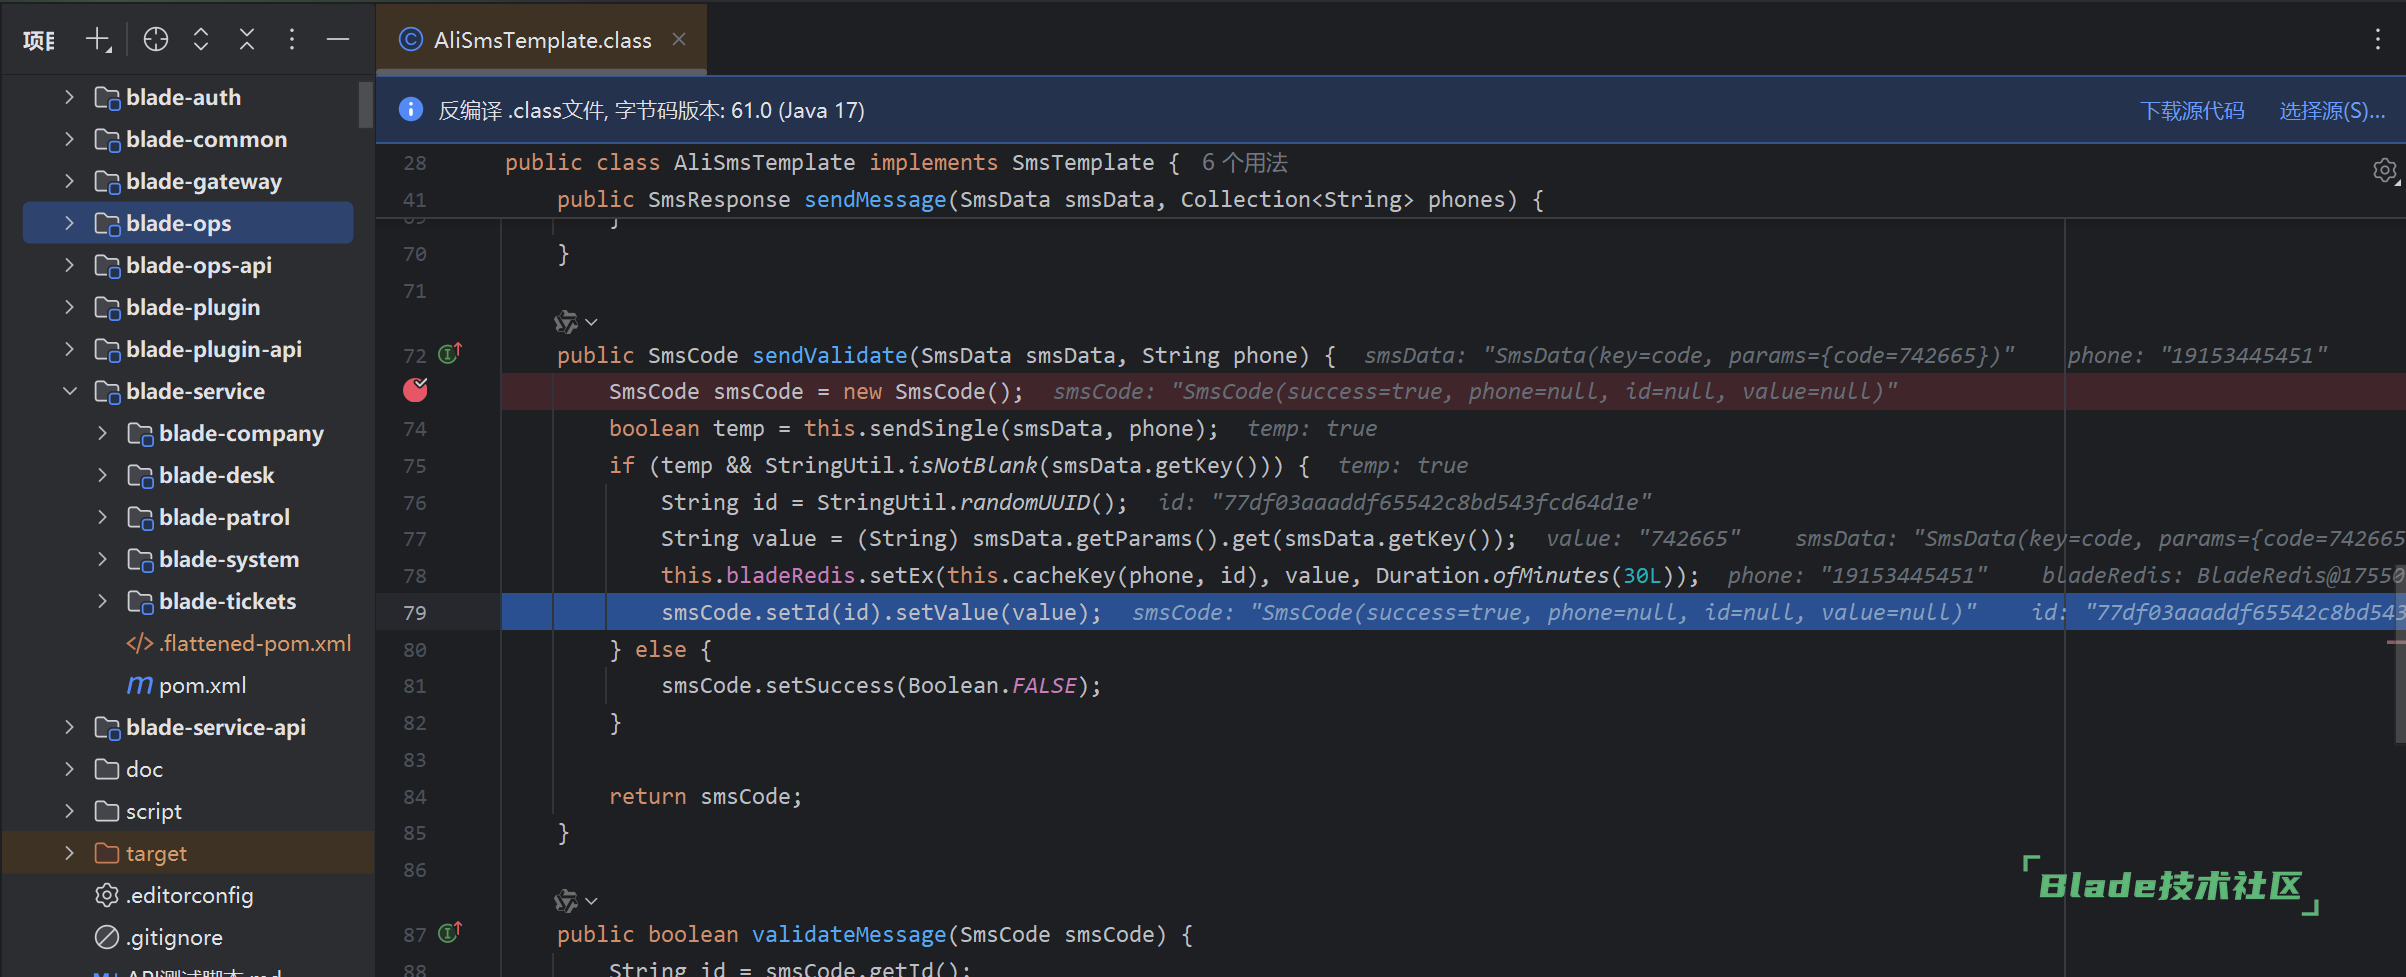Expand the blade-auth module
The image size is (2406, 977).
click(x=69, y=97)
